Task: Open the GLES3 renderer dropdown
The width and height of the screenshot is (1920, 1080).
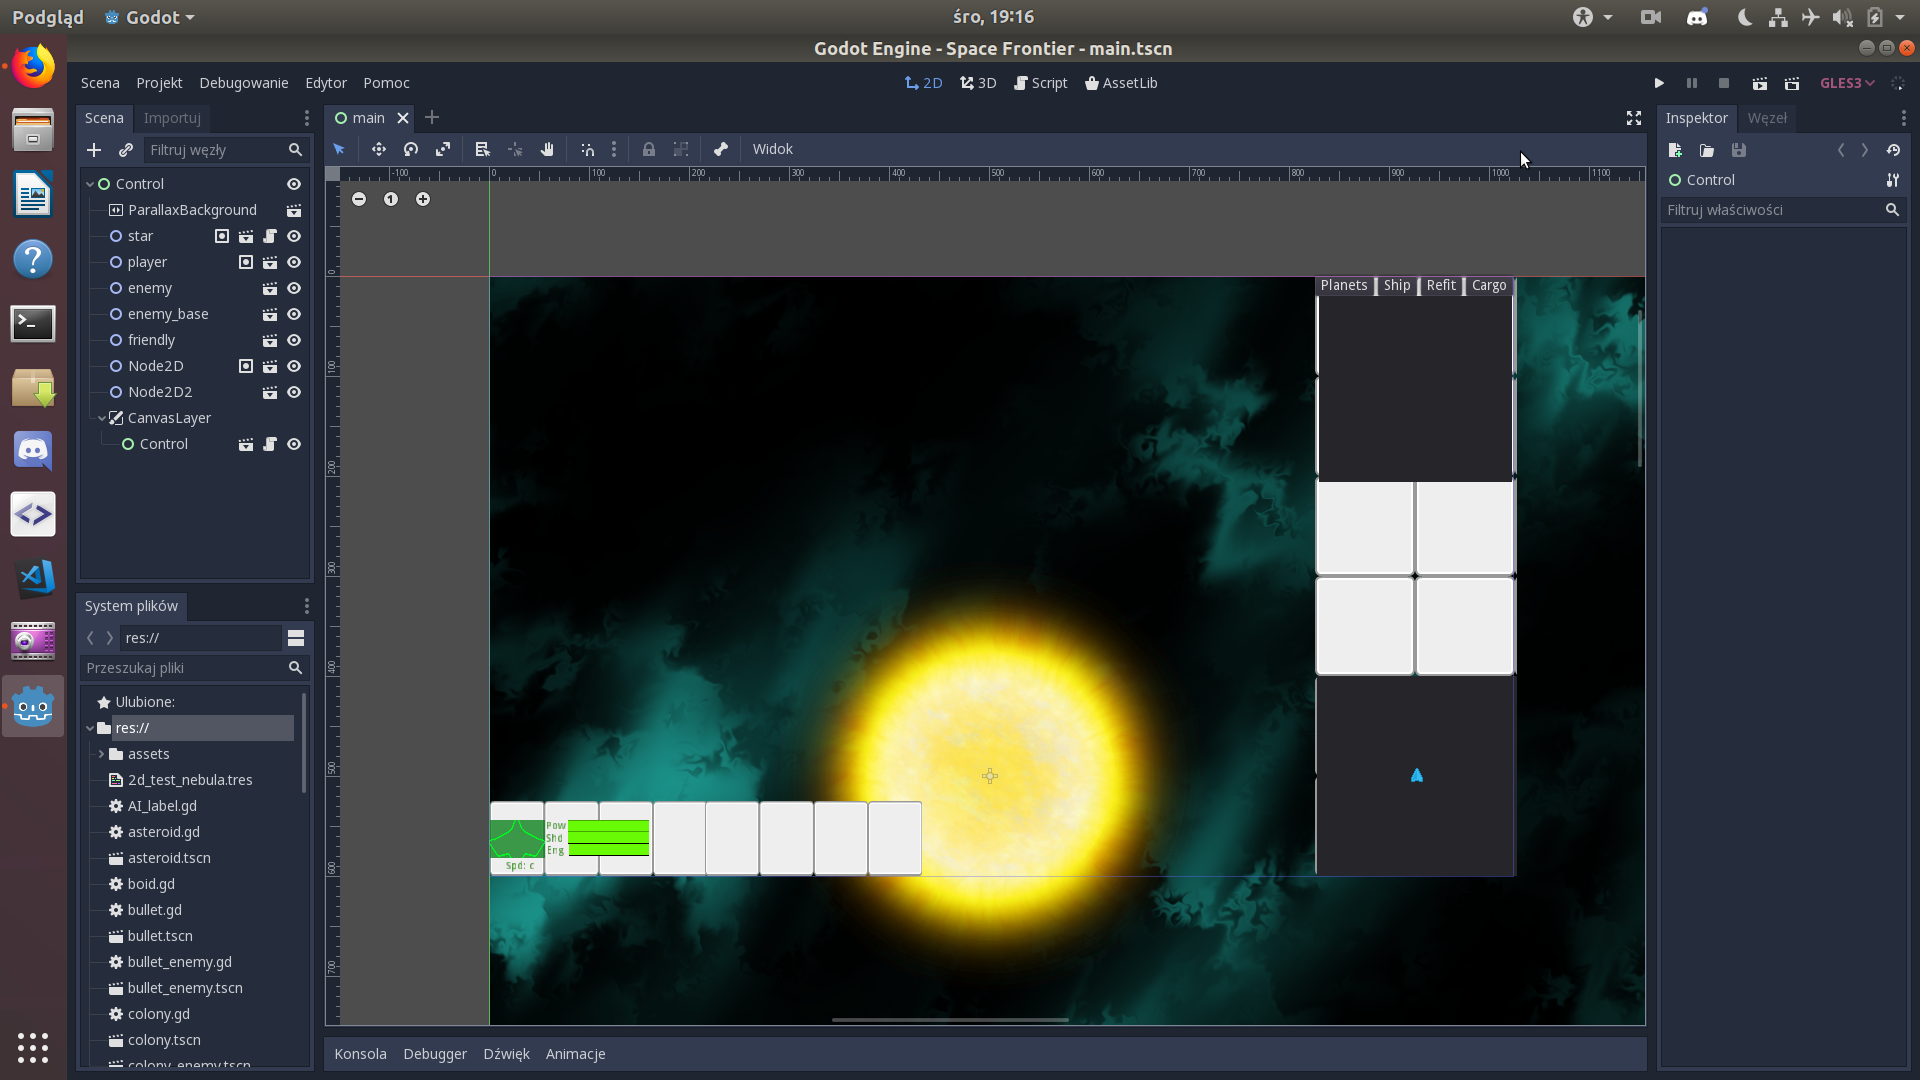Action: [x=1846, y=83]
